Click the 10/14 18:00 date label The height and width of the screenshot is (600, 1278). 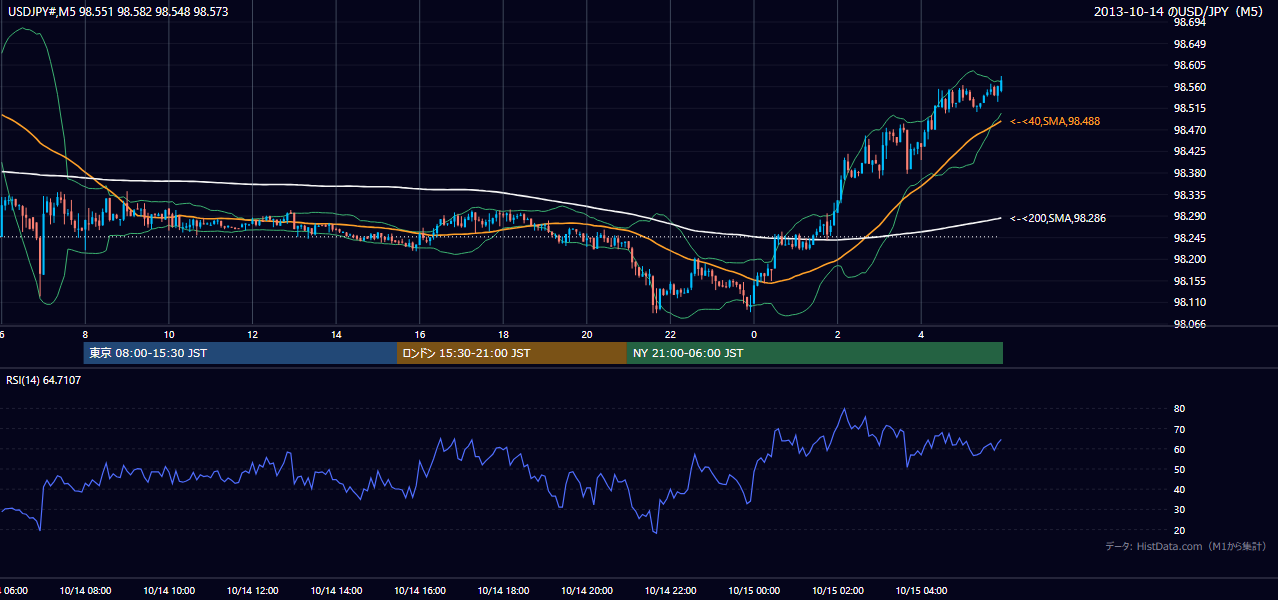coord(503,591)
